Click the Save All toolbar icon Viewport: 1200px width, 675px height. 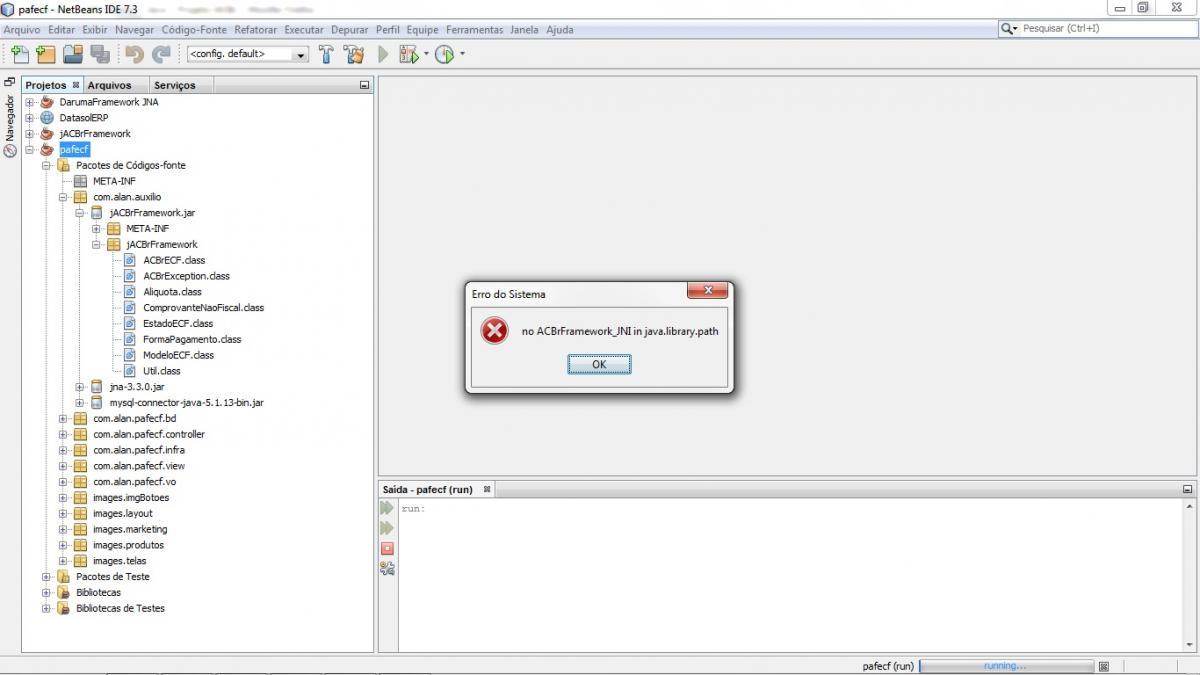[100, 54]
